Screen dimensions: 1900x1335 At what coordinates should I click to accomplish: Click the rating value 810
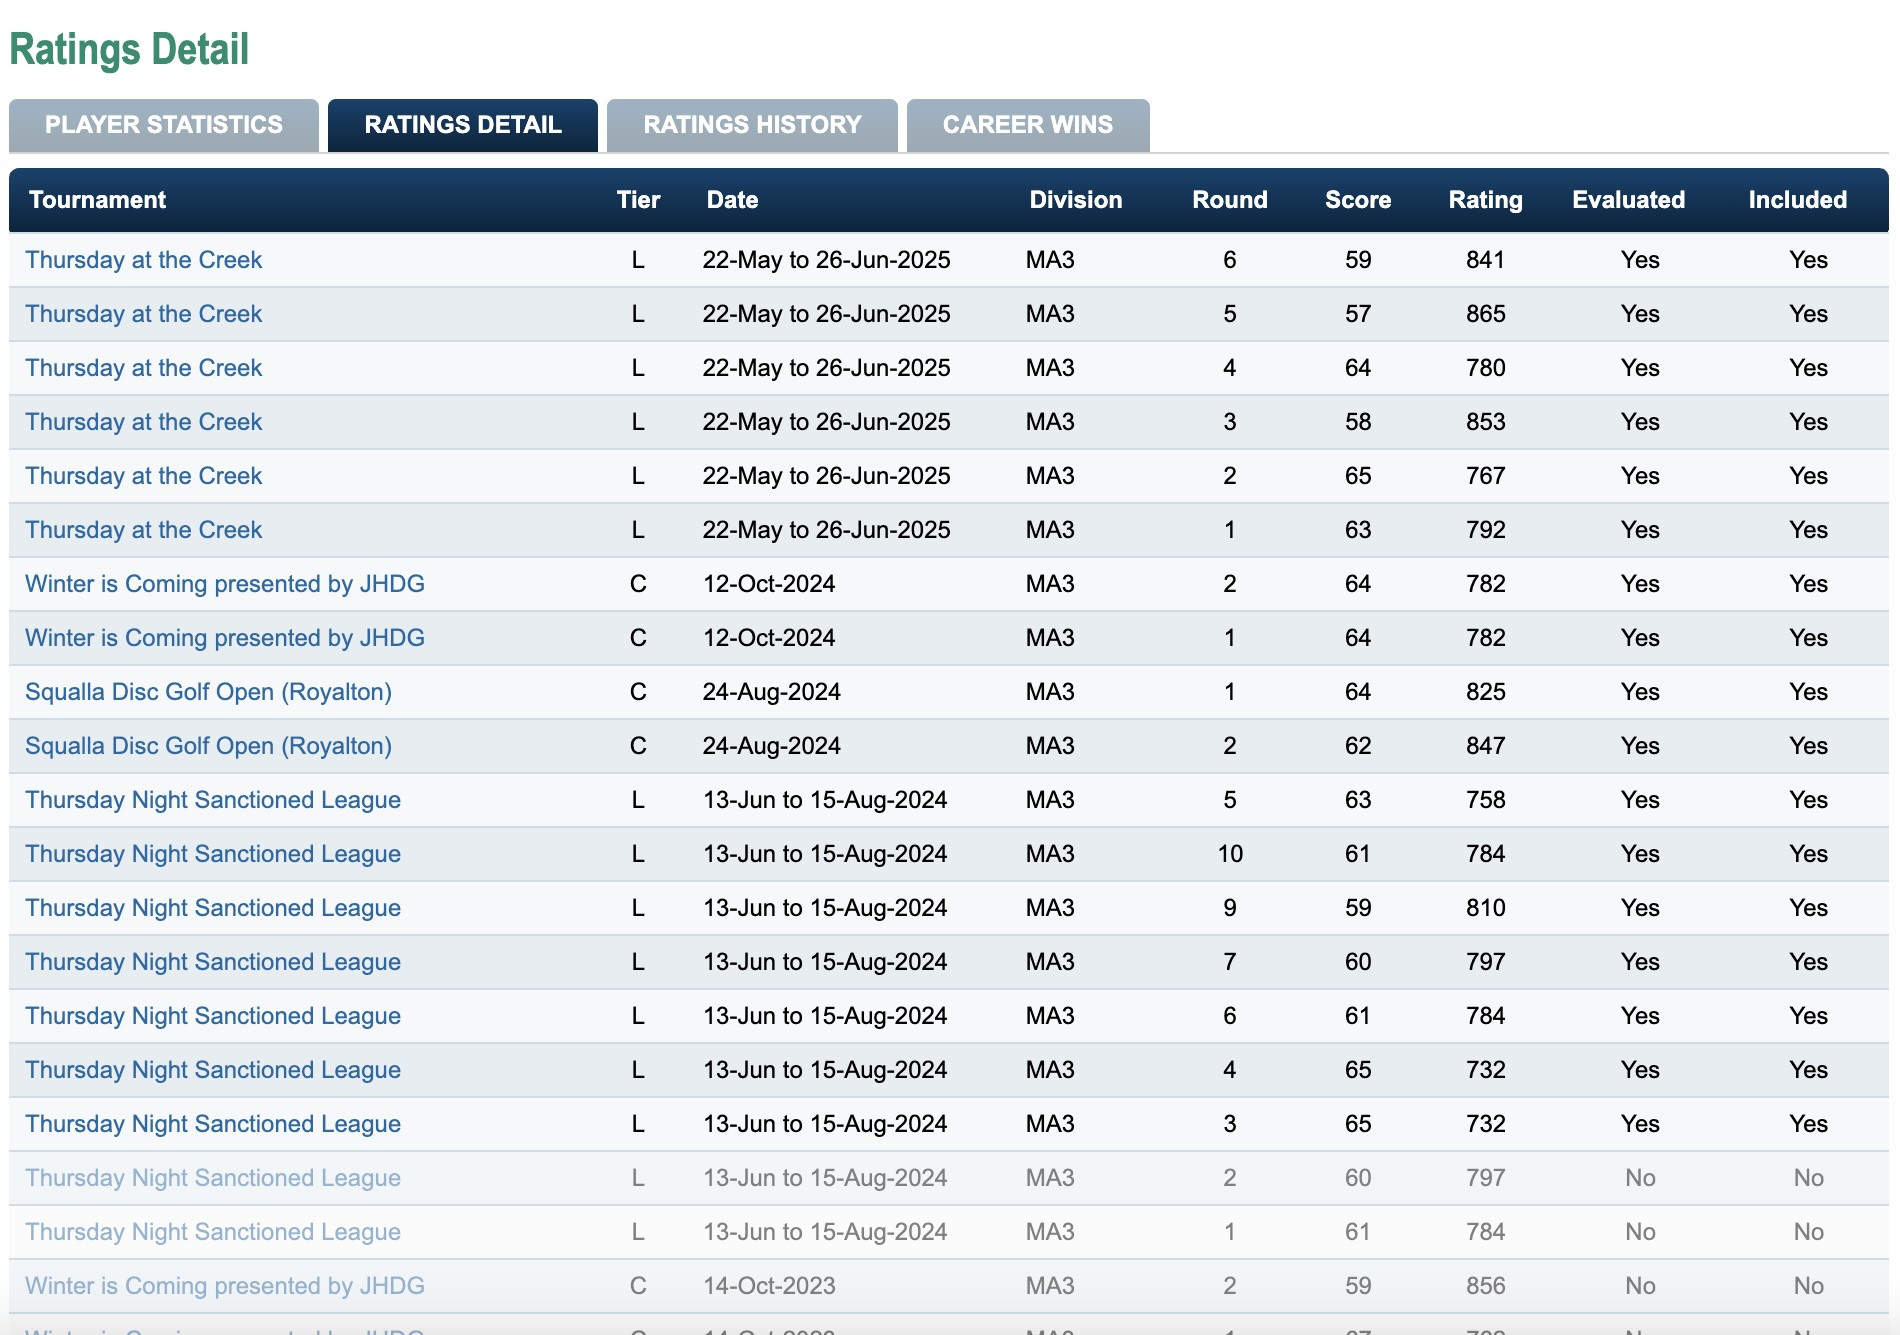click(1486, 908)
